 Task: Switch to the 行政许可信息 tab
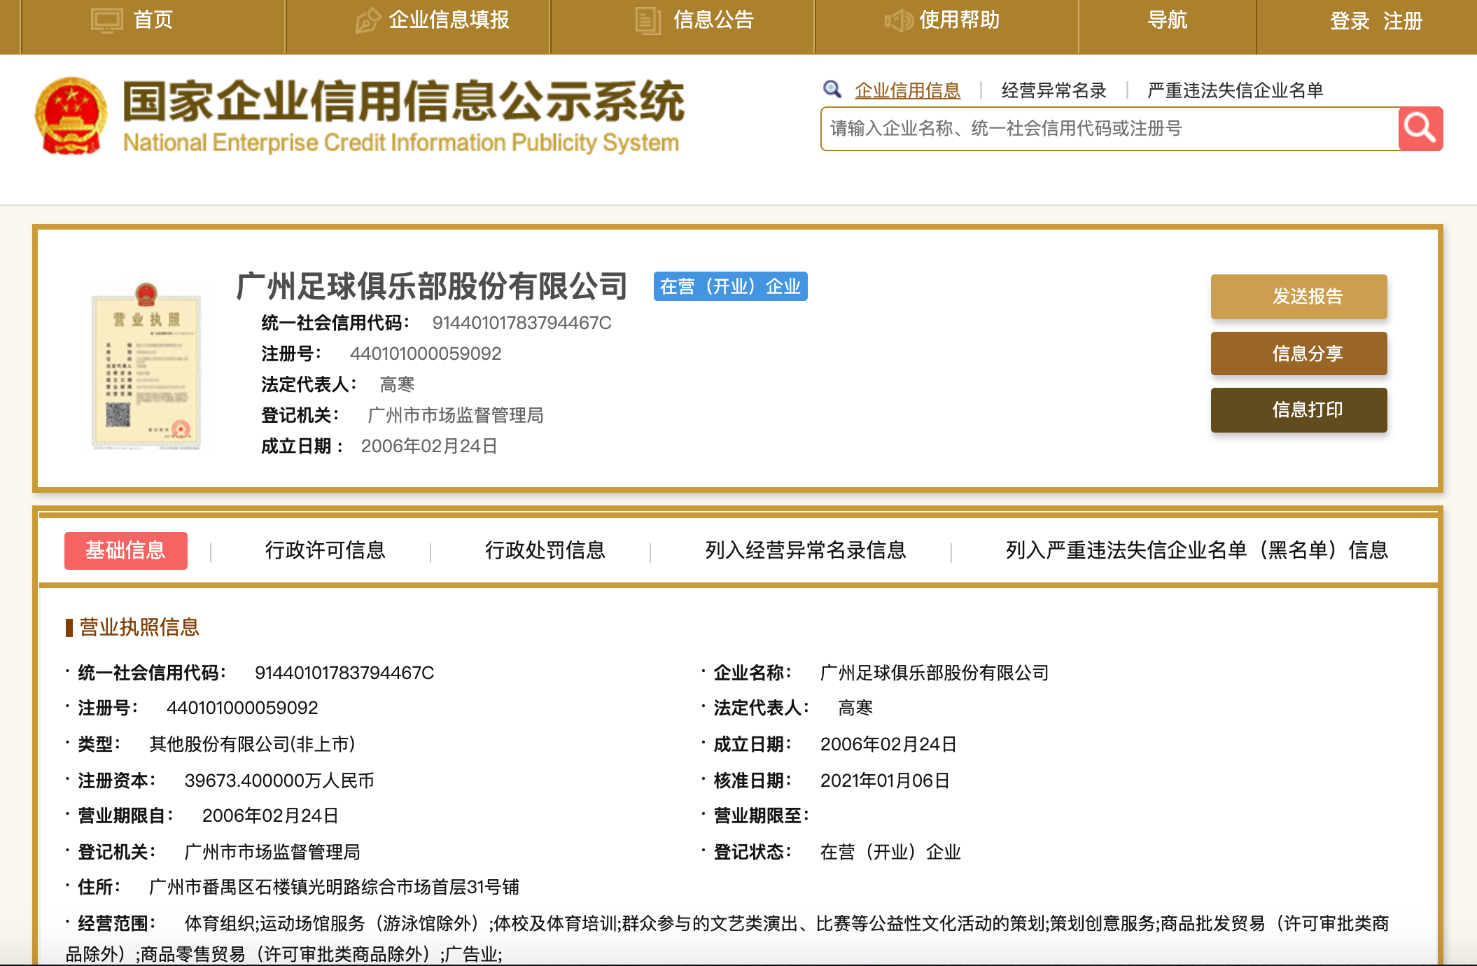coord(325,550)
